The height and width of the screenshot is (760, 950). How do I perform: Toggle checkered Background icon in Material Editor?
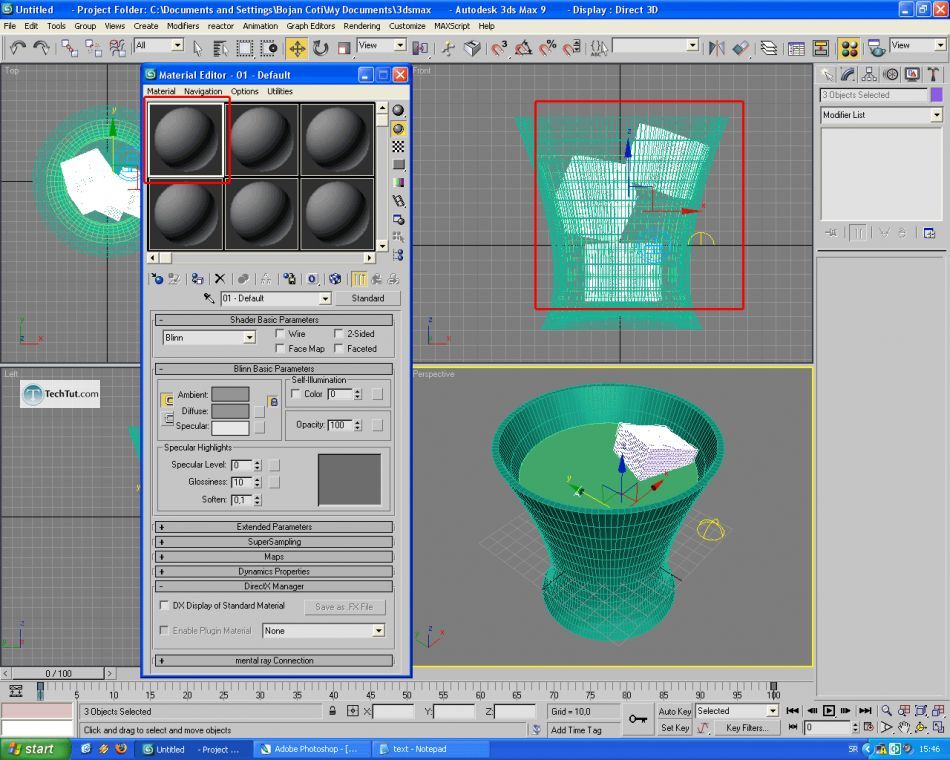click(398, 147)
